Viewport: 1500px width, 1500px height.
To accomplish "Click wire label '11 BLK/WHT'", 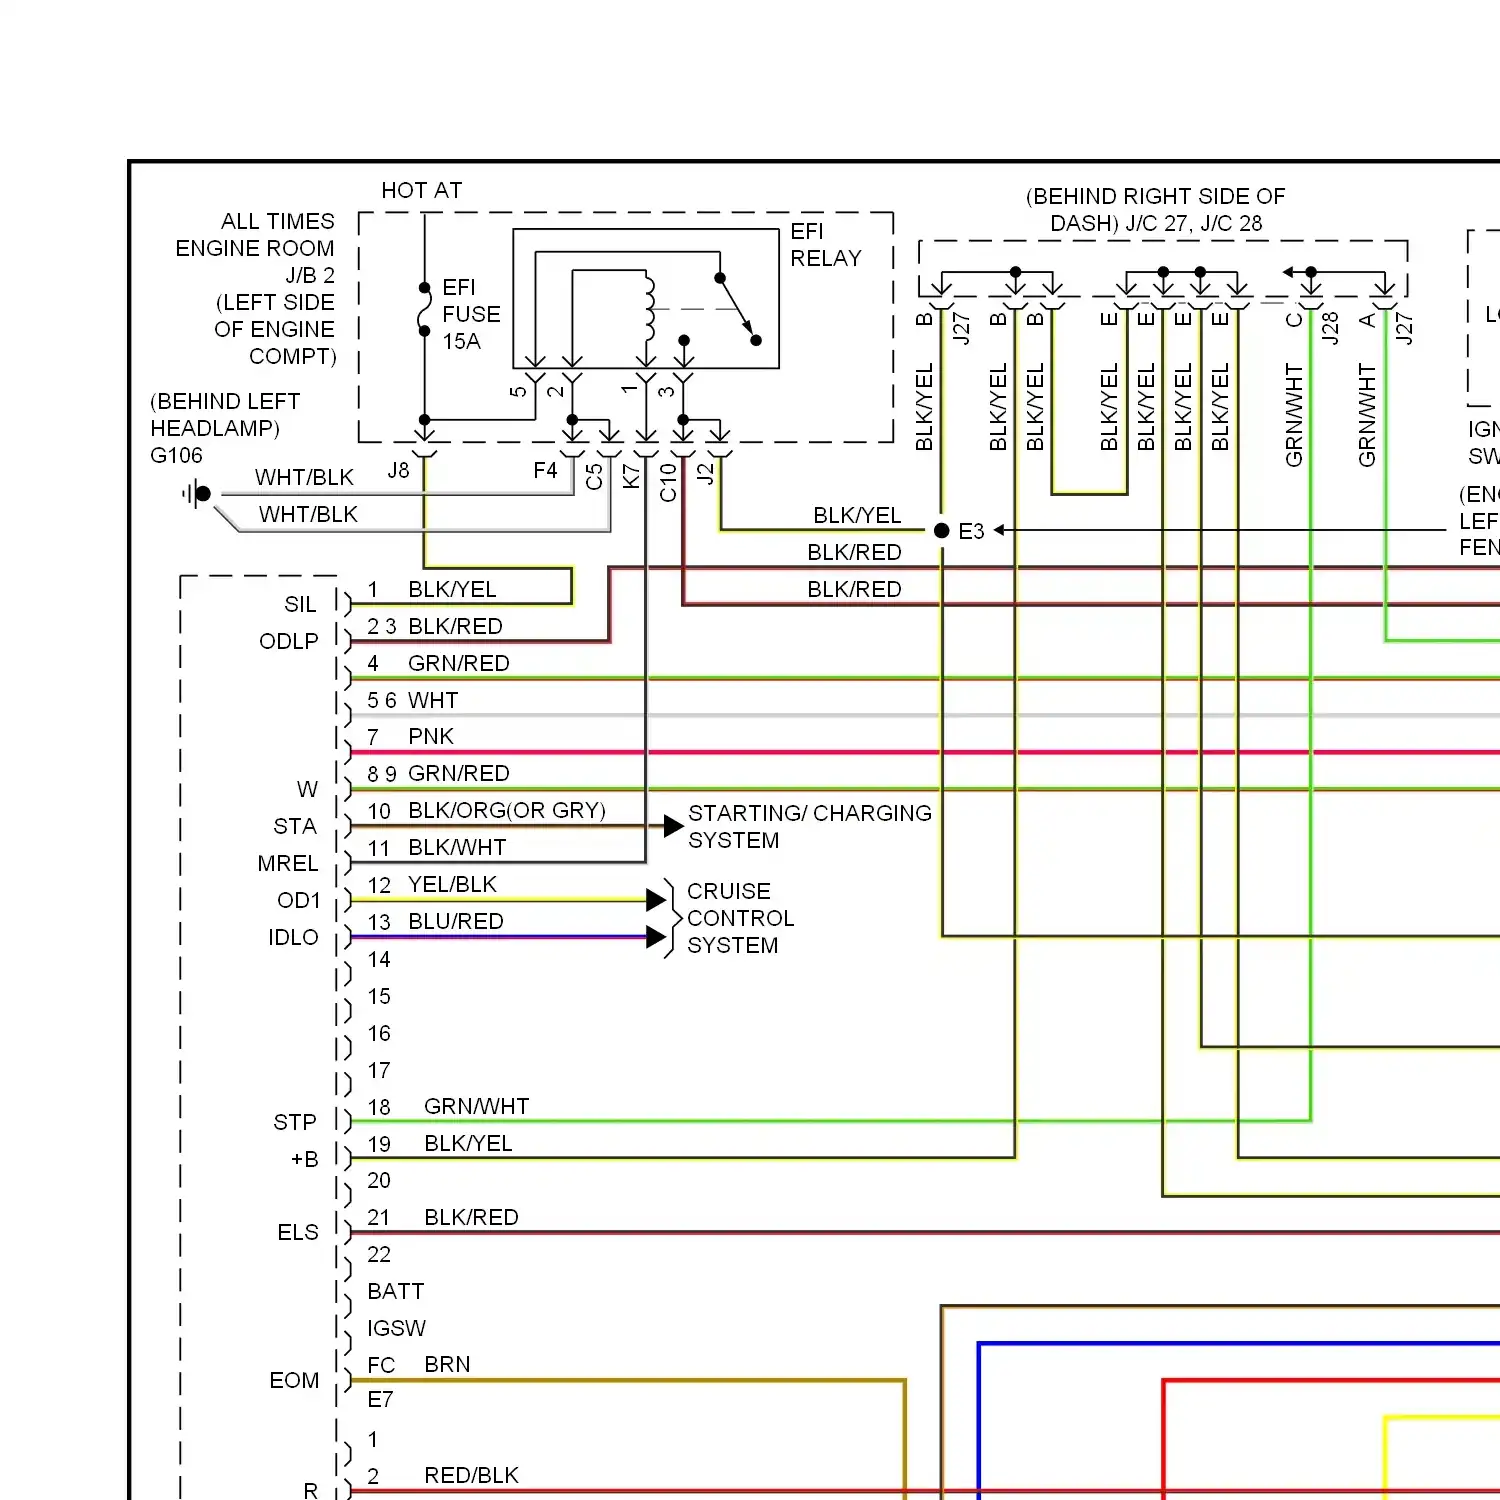I will (x=437, y=847).
